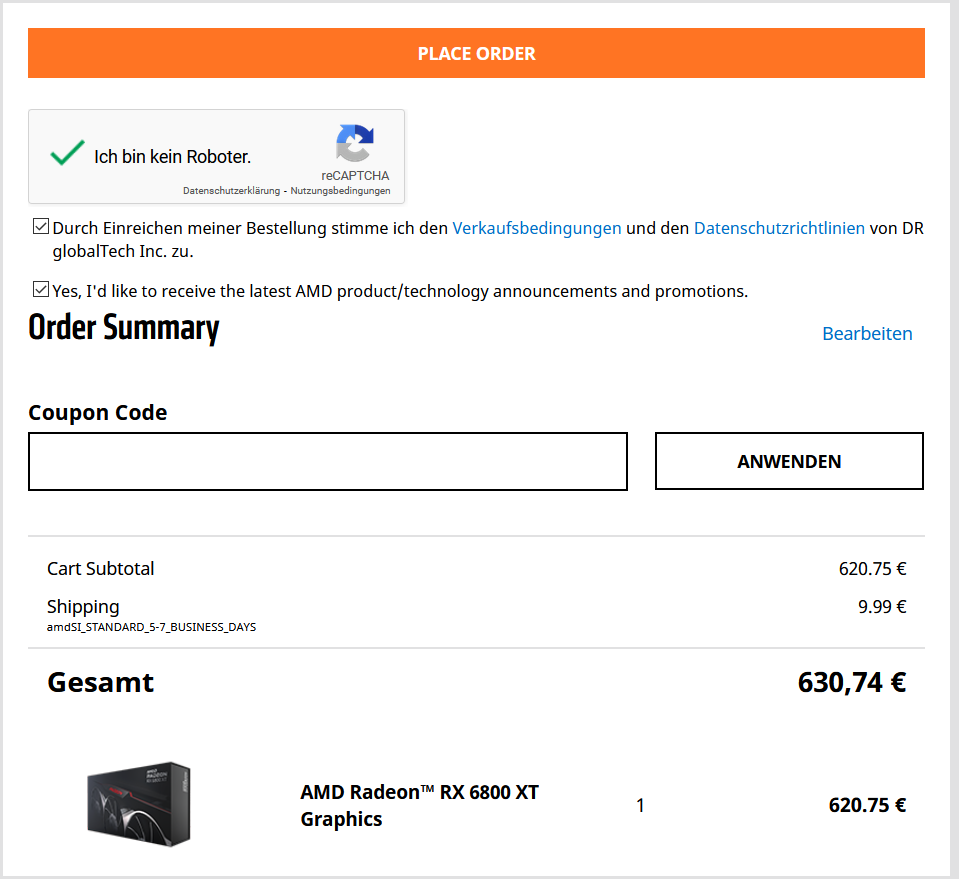Click the Gesamt total of 630,74 €
Viewport: 959px width, 879px height.
pyautogui.click(x=851, y=683)
